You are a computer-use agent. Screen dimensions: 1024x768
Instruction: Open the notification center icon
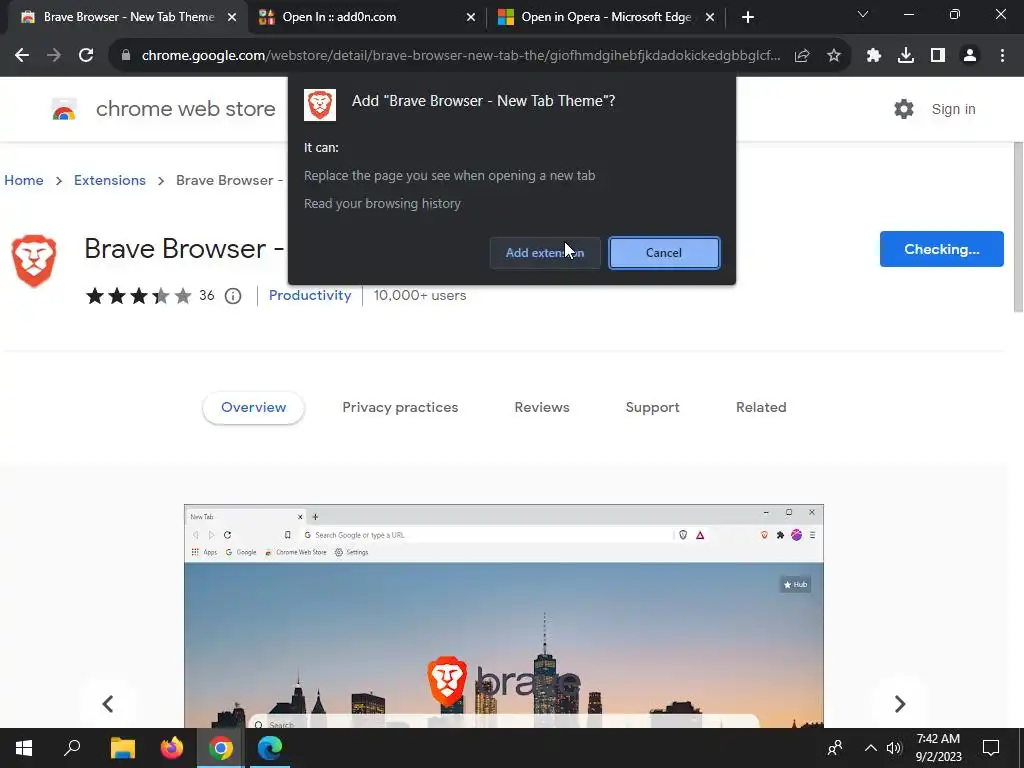tap(991, 748)
